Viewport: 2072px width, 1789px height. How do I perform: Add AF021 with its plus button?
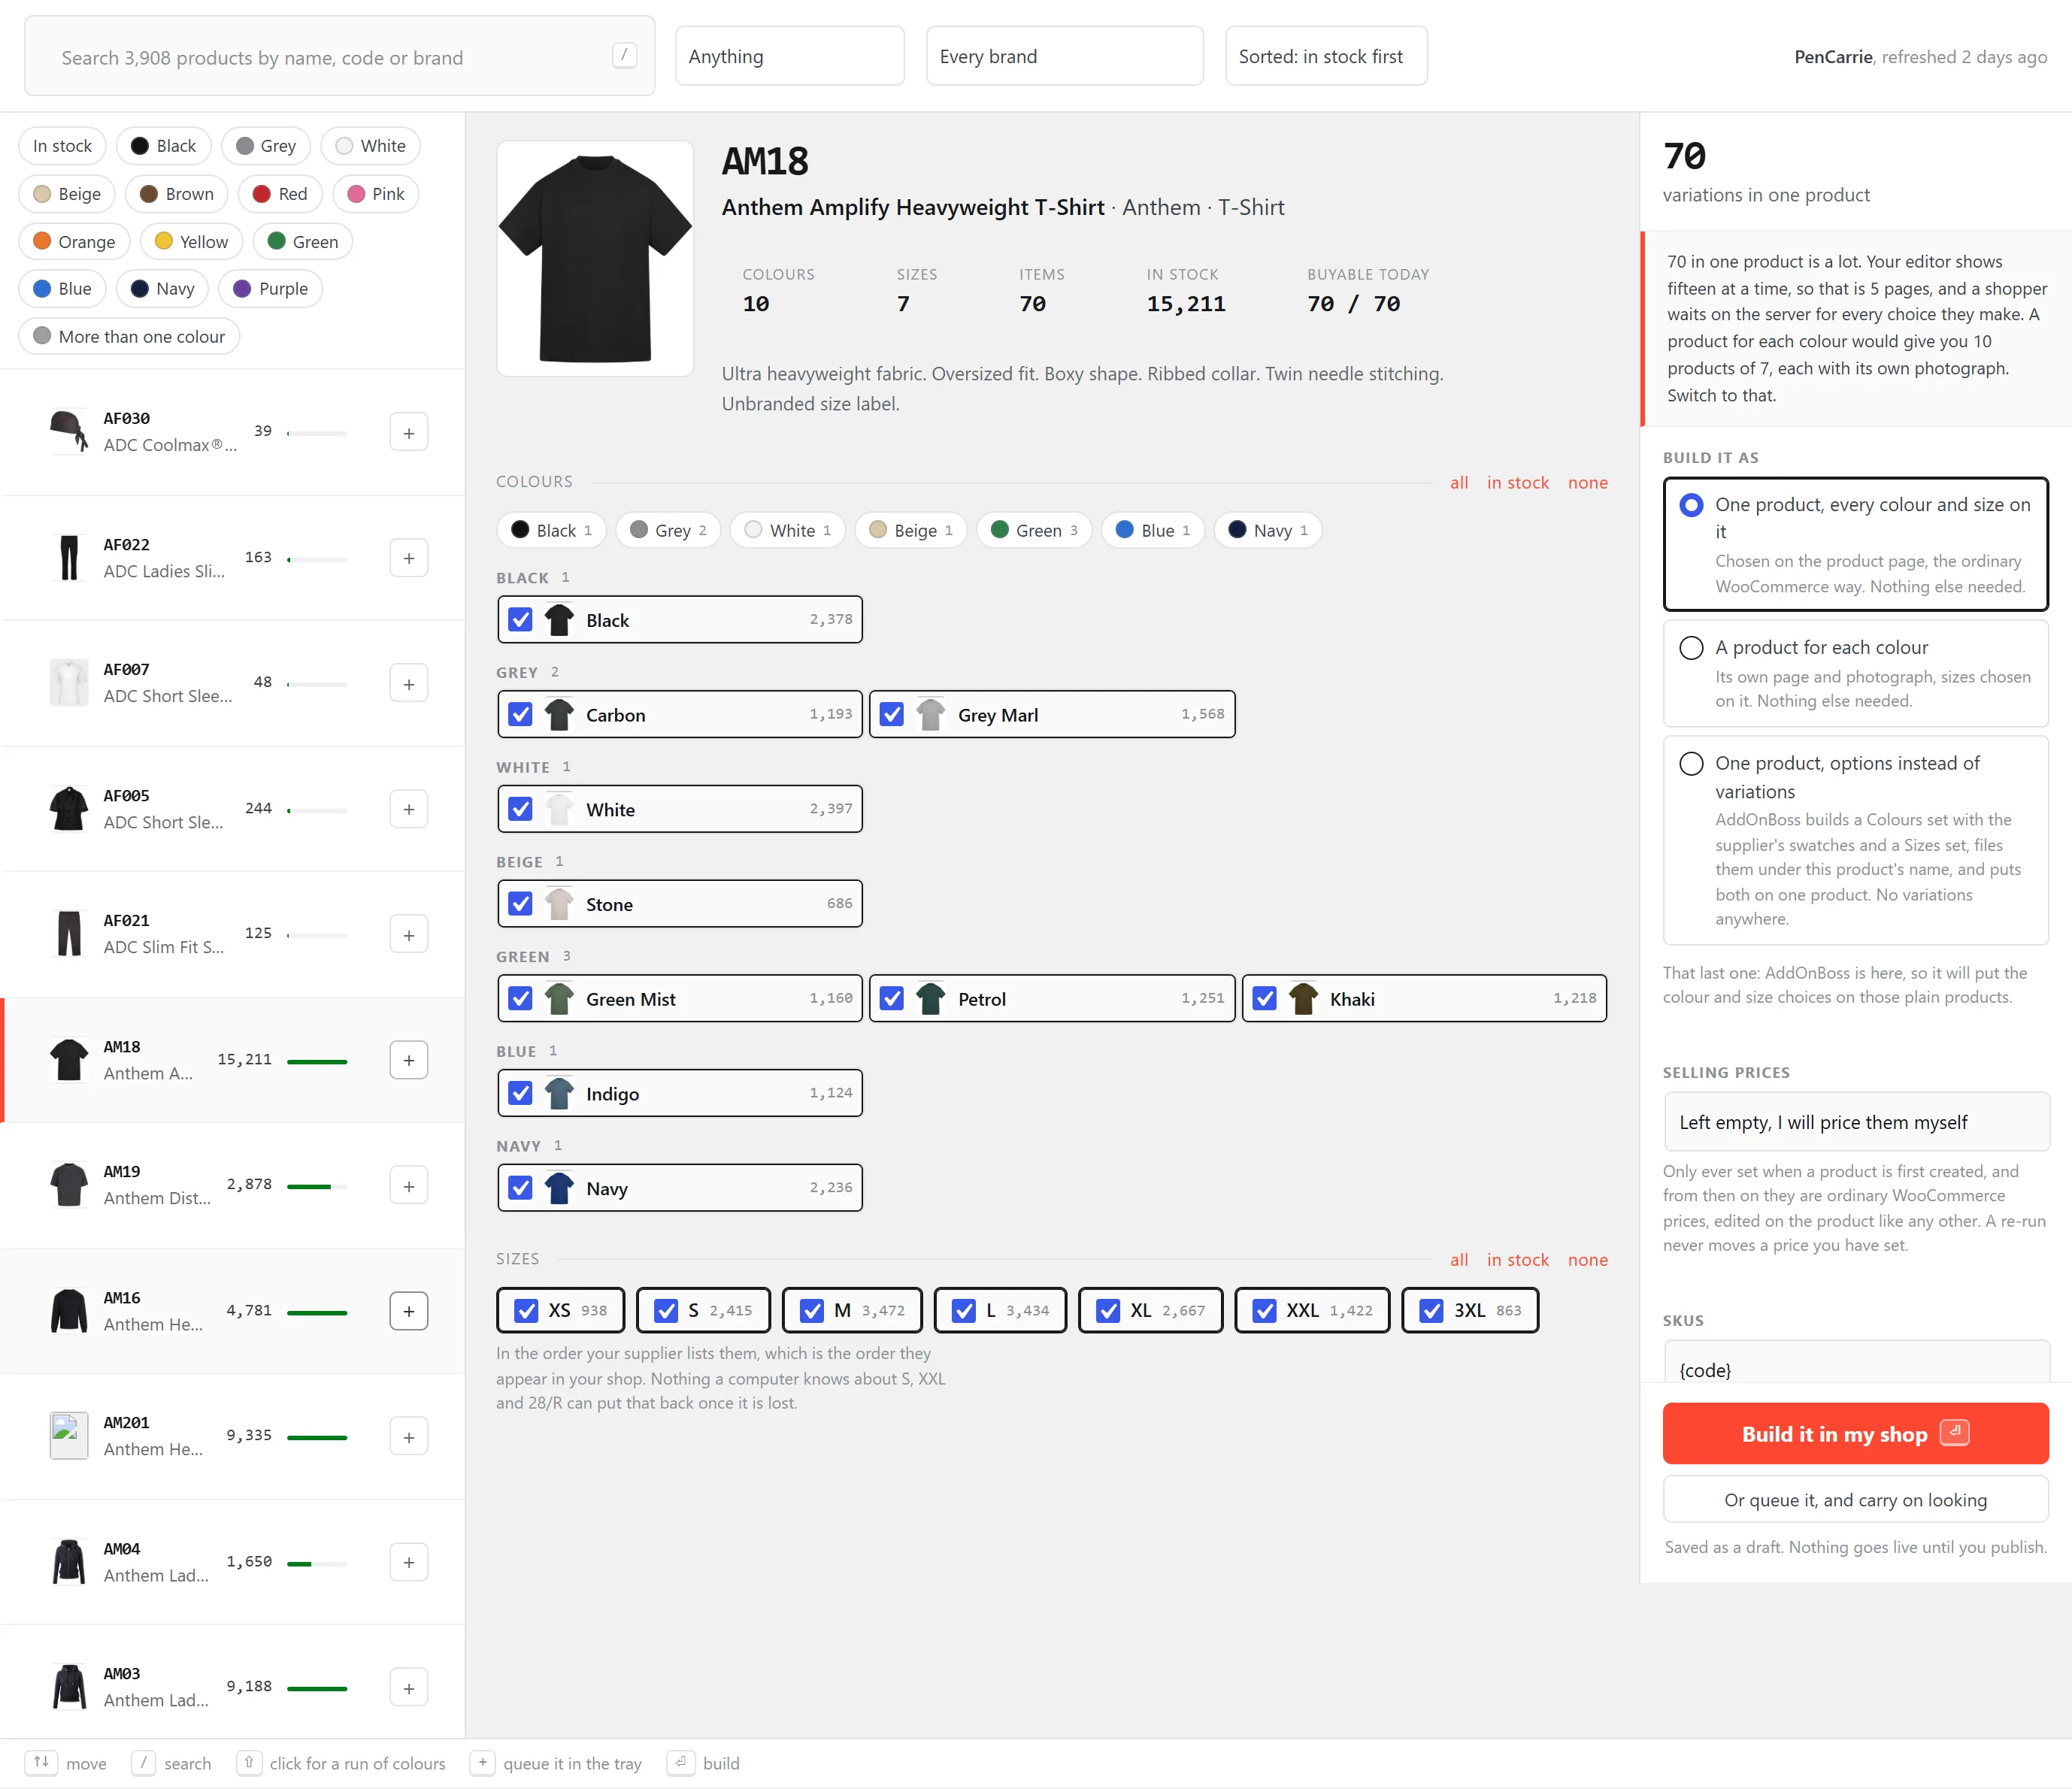pos(408,935)
